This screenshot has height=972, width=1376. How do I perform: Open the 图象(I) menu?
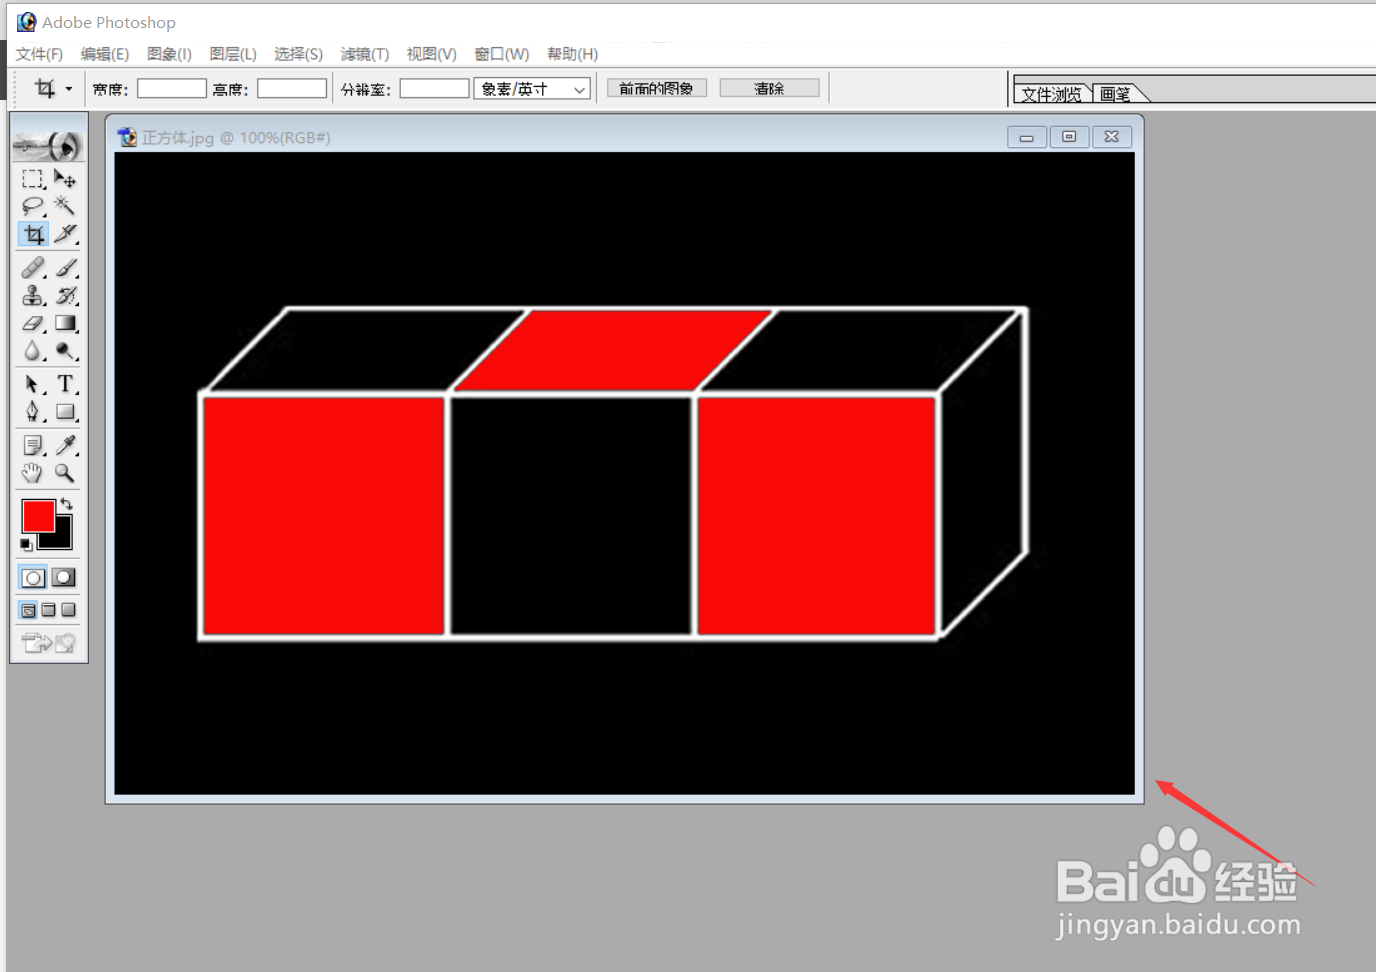click(169, 54)
